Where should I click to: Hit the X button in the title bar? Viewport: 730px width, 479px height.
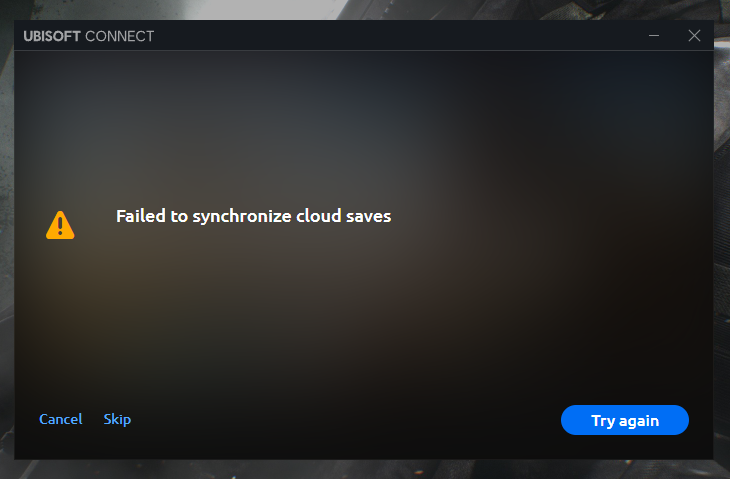tap(694, 36)
